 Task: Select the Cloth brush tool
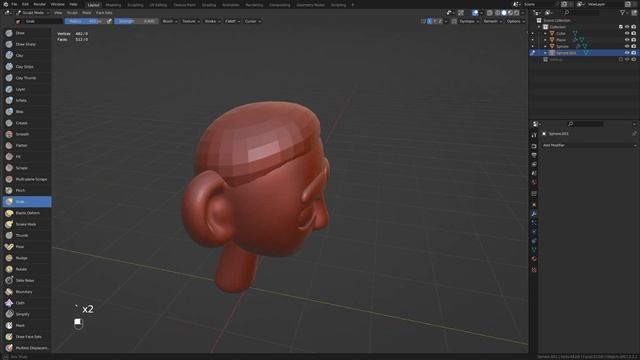point(27,303)
